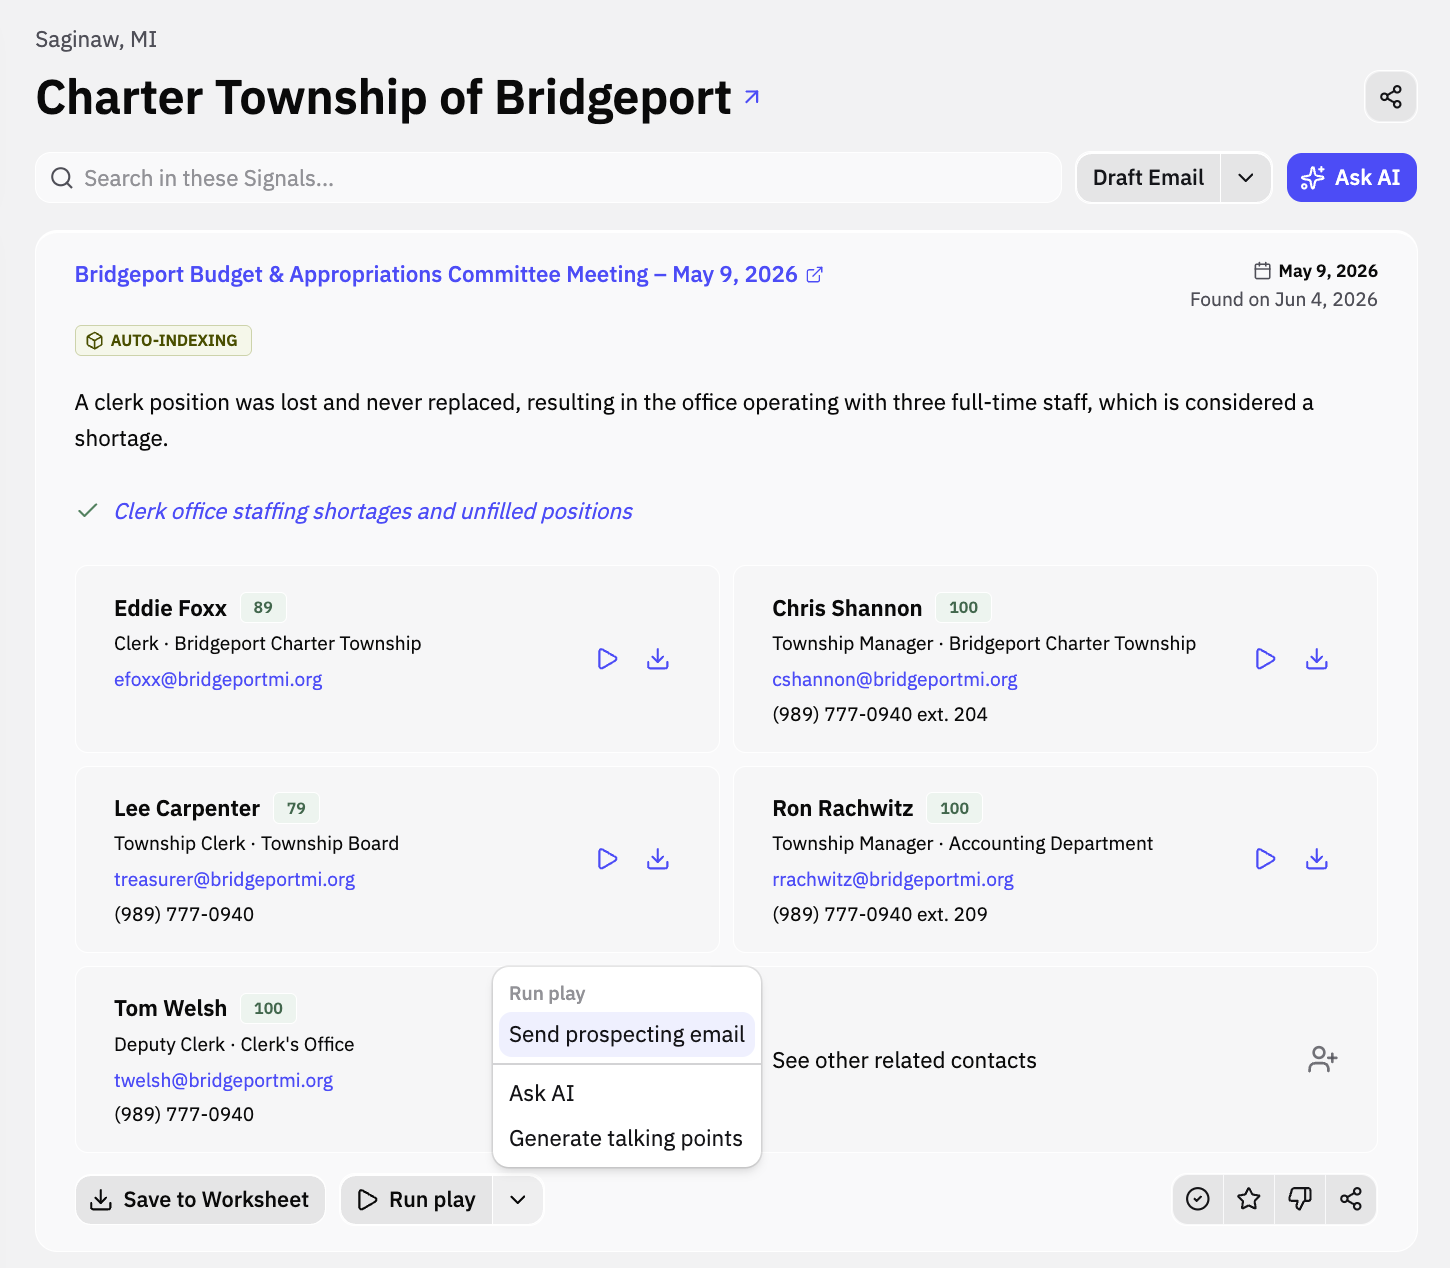Click Save to Worksheet
The width and height of the screenshot is (1450, 1268).
point(200,1200)
